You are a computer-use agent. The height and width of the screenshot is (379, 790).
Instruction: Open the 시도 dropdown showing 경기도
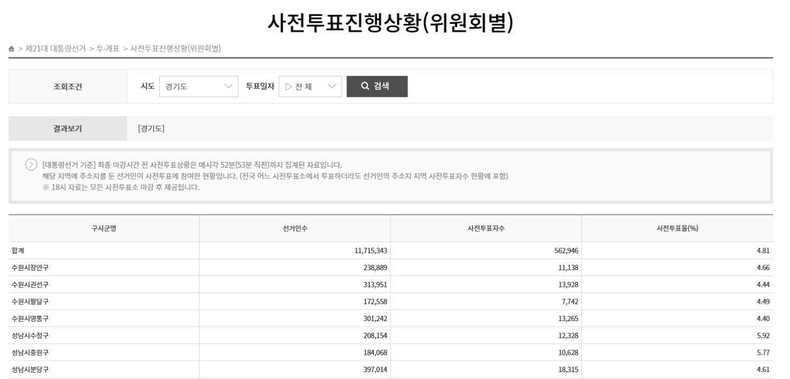point(199,87)
